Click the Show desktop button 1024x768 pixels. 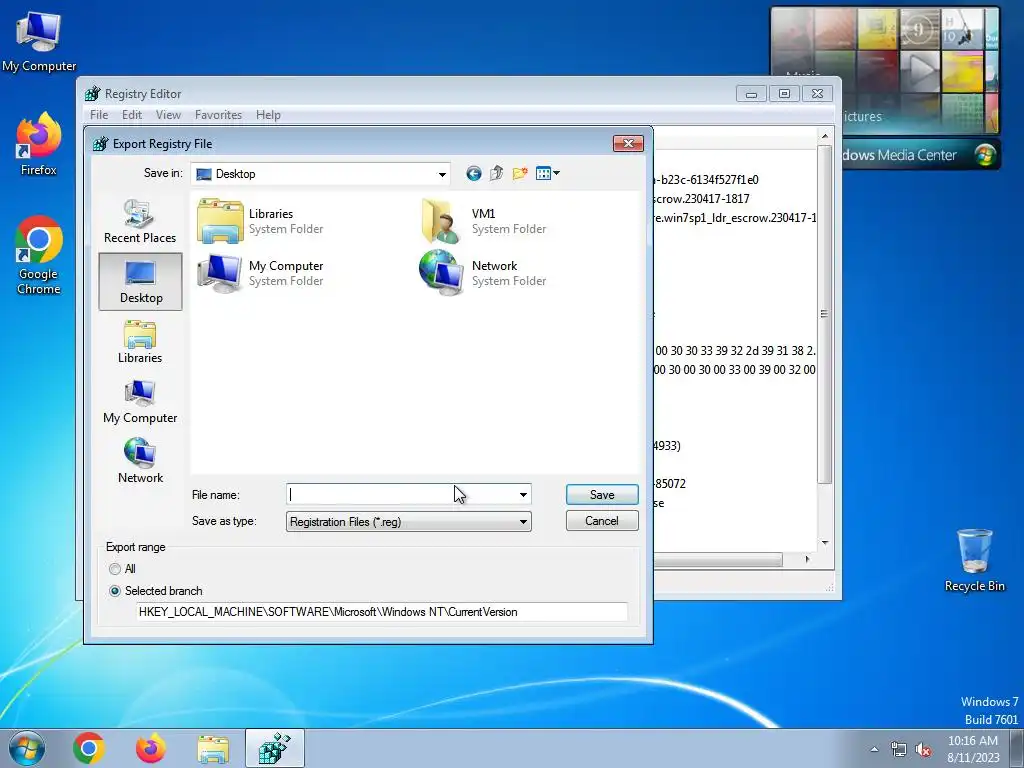pos(1017,748)
